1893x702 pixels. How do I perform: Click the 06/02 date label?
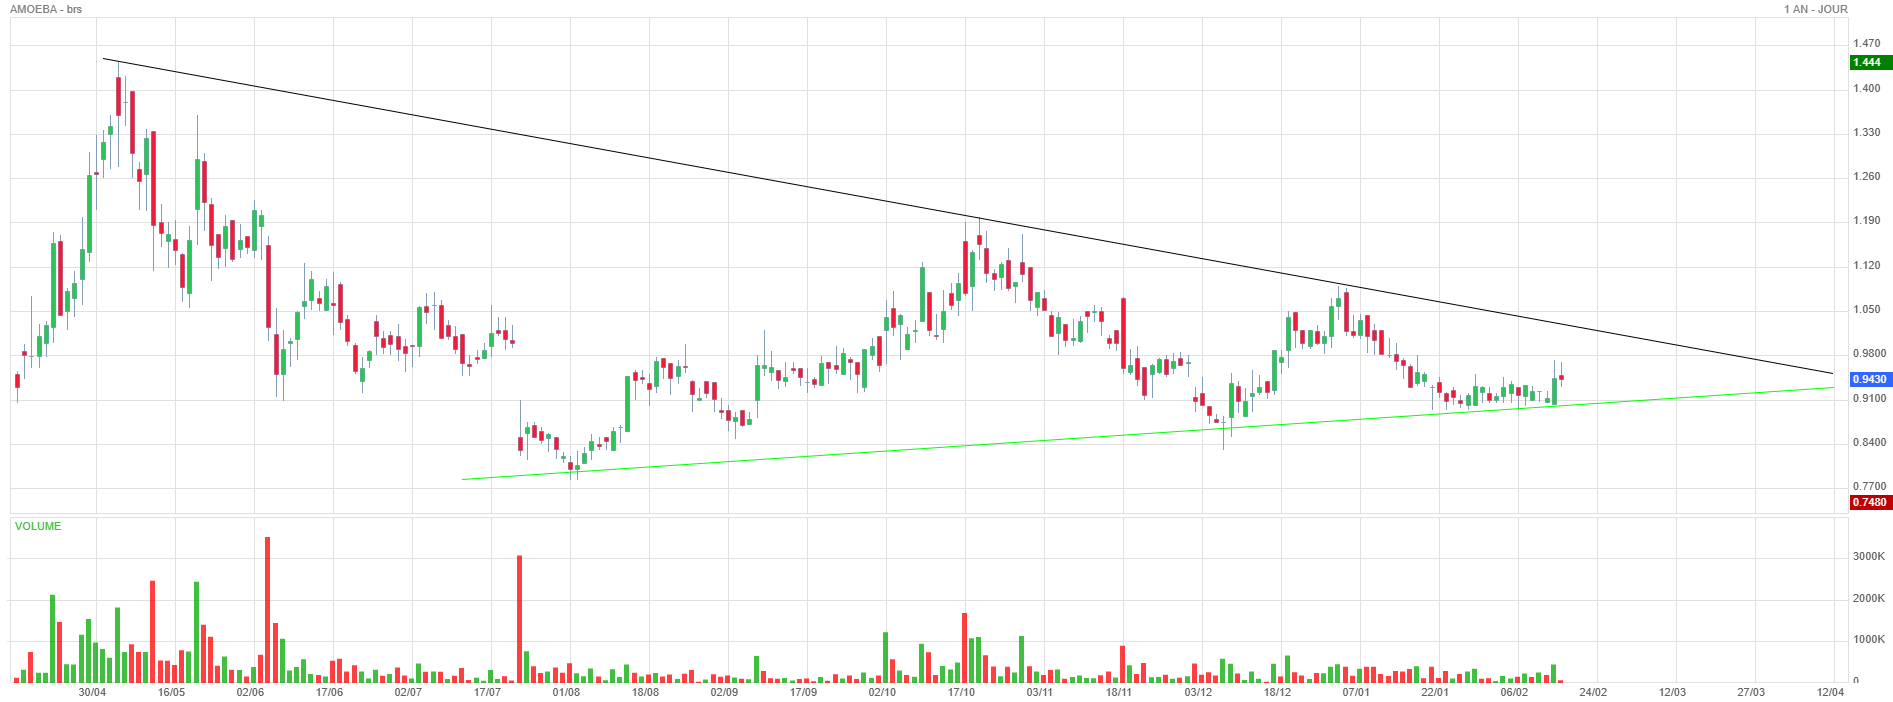1514,692
